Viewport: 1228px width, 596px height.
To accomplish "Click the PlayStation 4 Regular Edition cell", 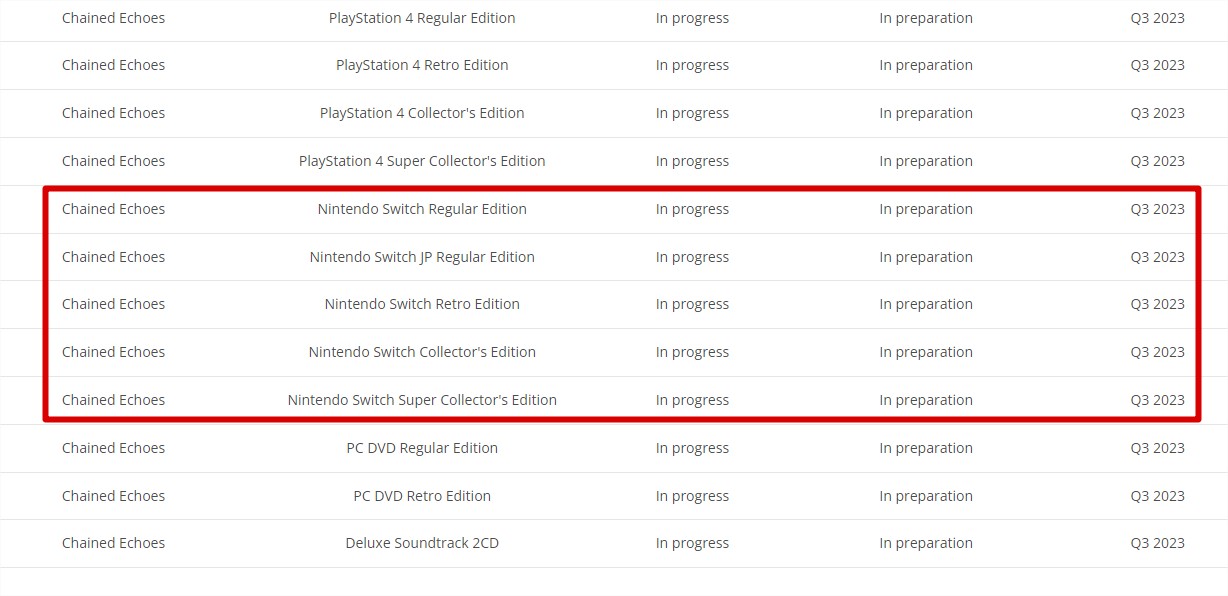I will (x=422, y=18).
